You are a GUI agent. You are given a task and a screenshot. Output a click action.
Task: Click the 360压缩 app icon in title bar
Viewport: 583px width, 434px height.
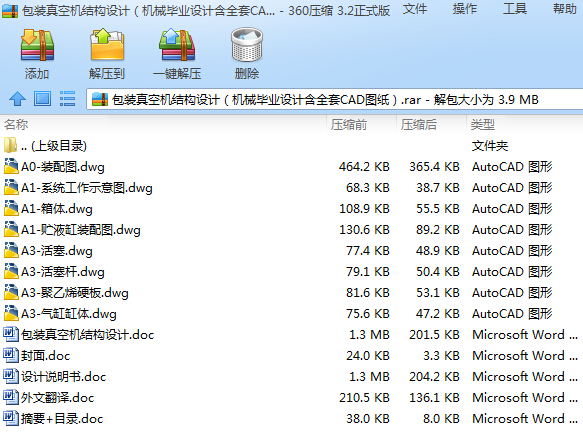pos(10,11)
